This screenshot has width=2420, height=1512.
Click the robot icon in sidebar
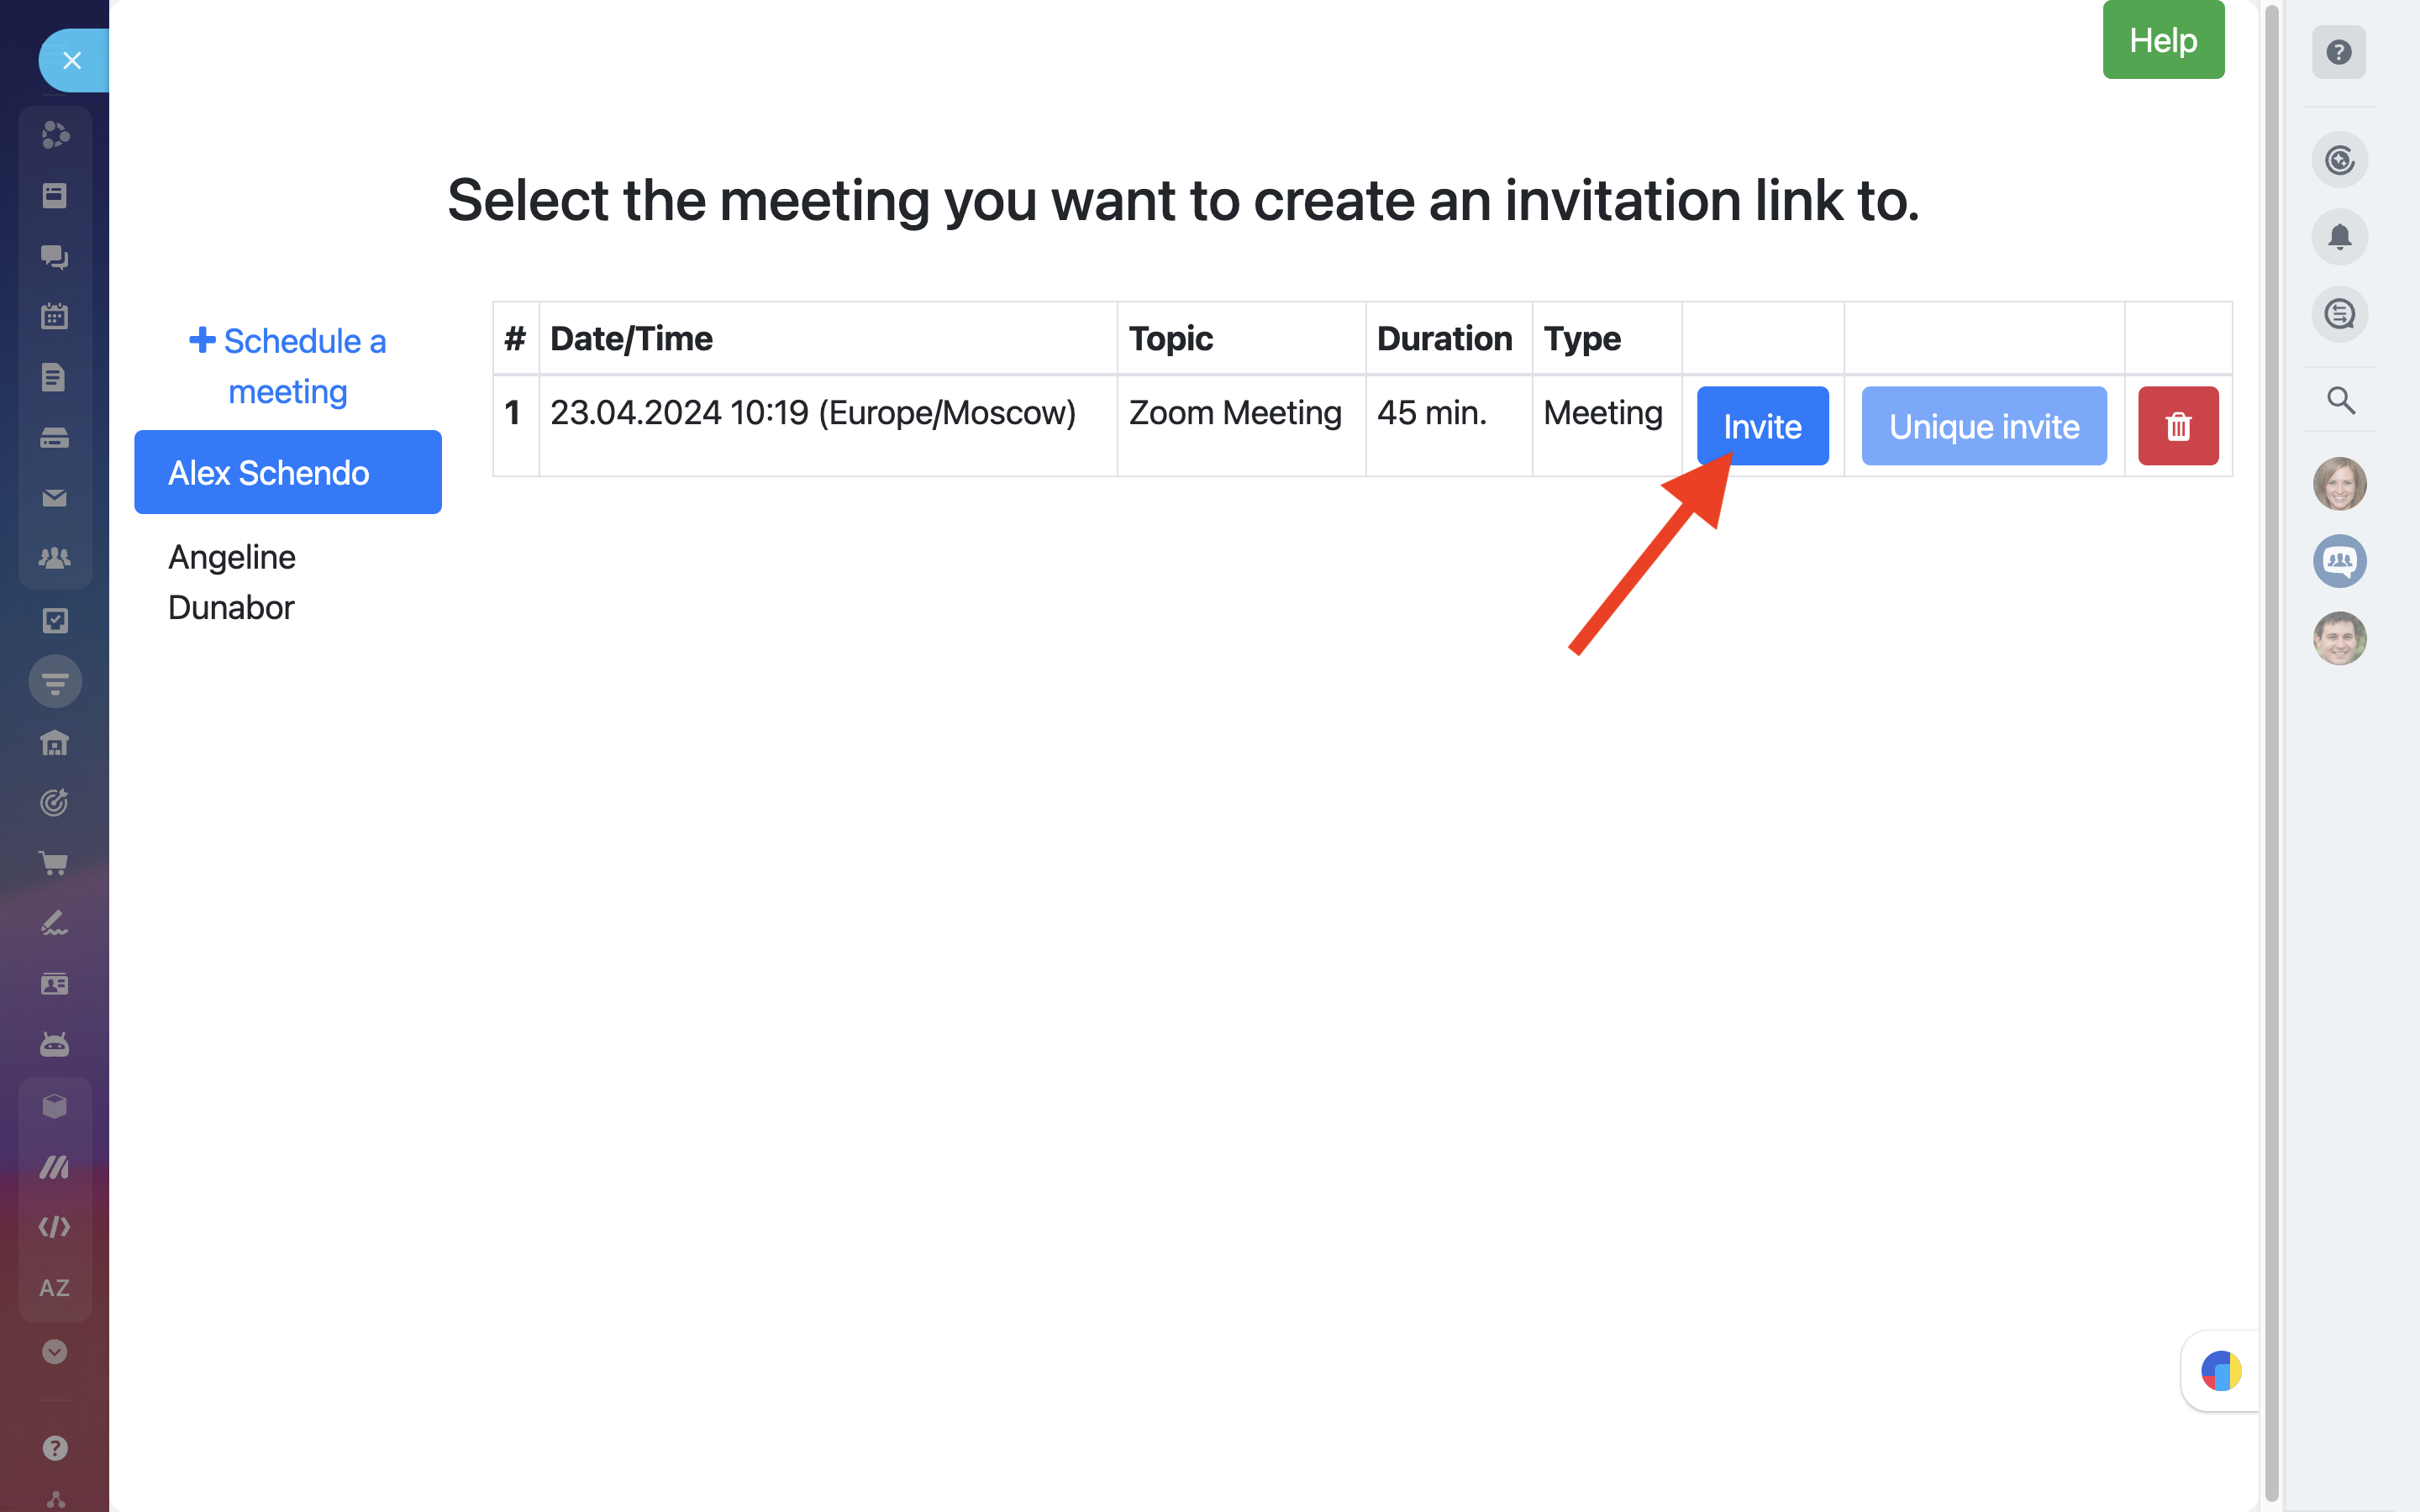coord(55,1045)
